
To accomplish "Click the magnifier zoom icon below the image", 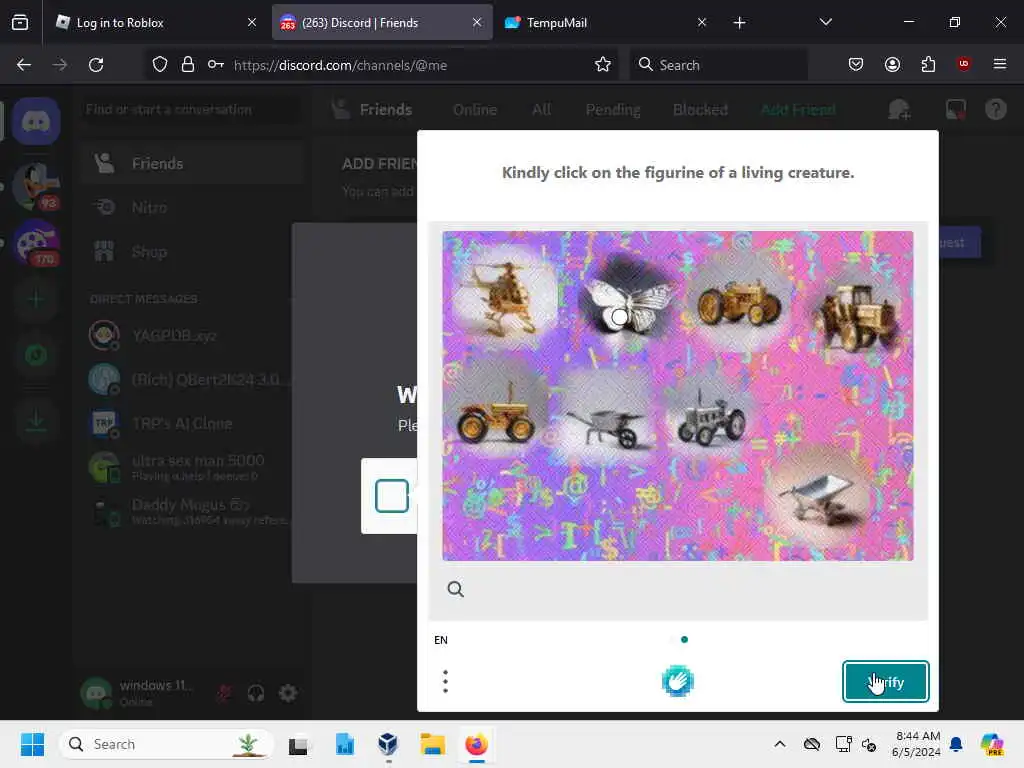I will coord(456,589).
